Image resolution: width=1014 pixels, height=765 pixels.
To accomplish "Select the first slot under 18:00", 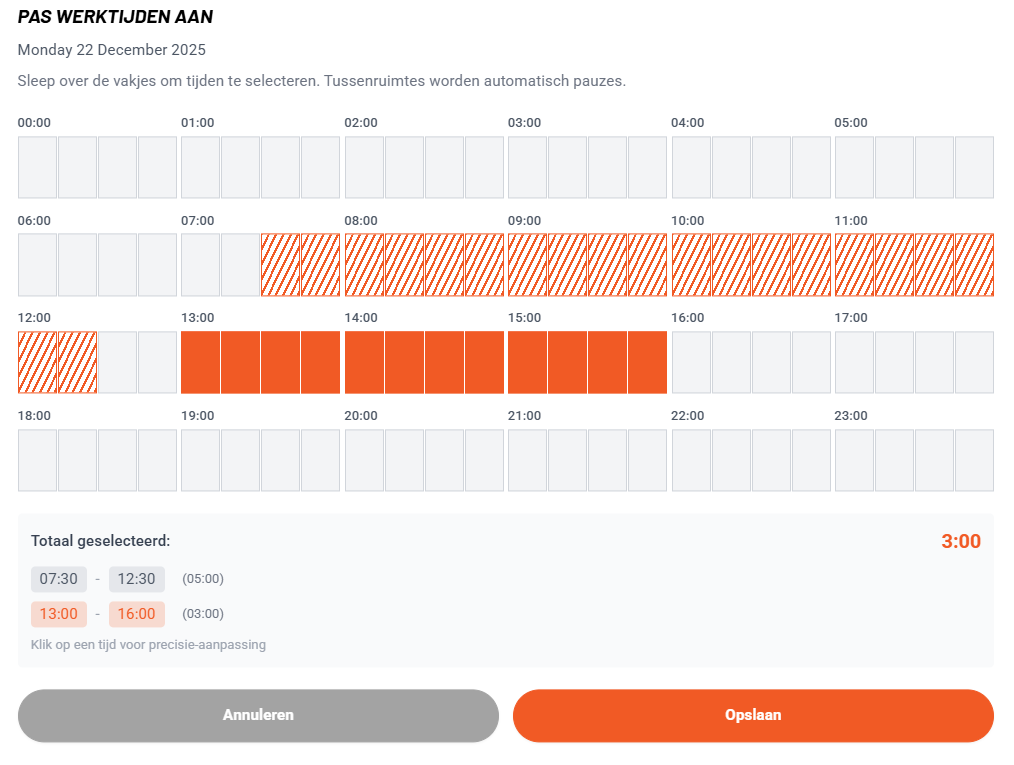I will pyautogui.click(x=37, y=460).
